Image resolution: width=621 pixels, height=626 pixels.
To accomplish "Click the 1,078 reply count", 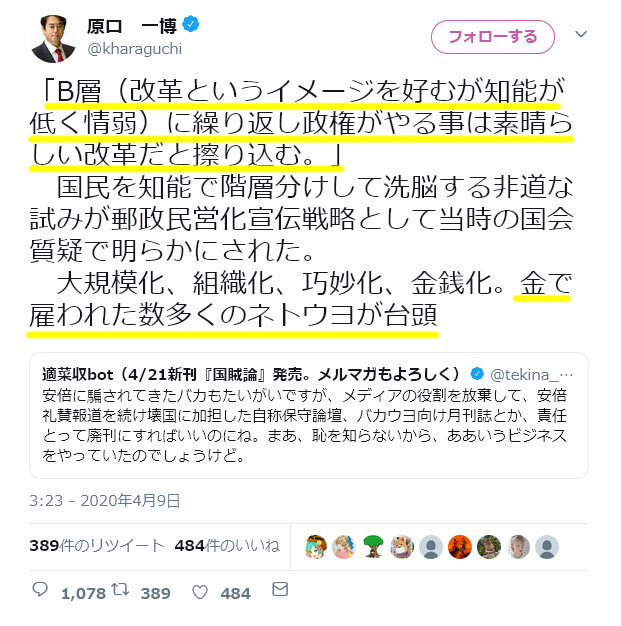I will coord(83,593).
